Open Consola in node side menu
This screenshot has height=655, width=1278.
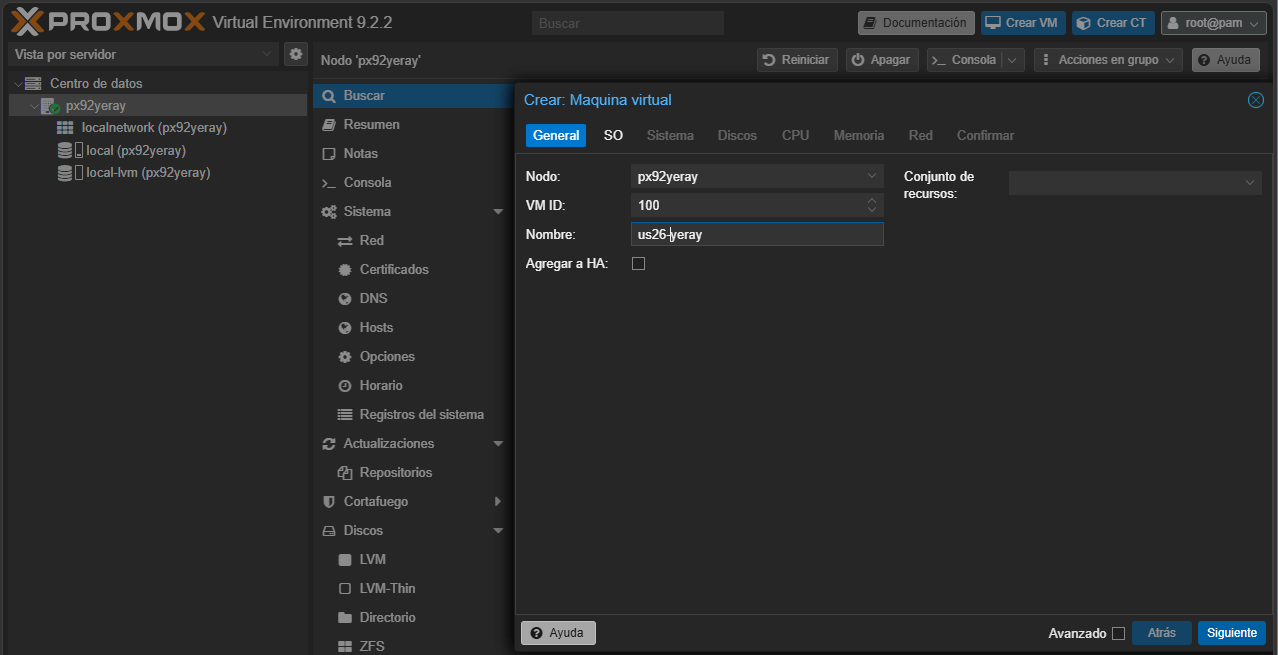coord(414,183)
